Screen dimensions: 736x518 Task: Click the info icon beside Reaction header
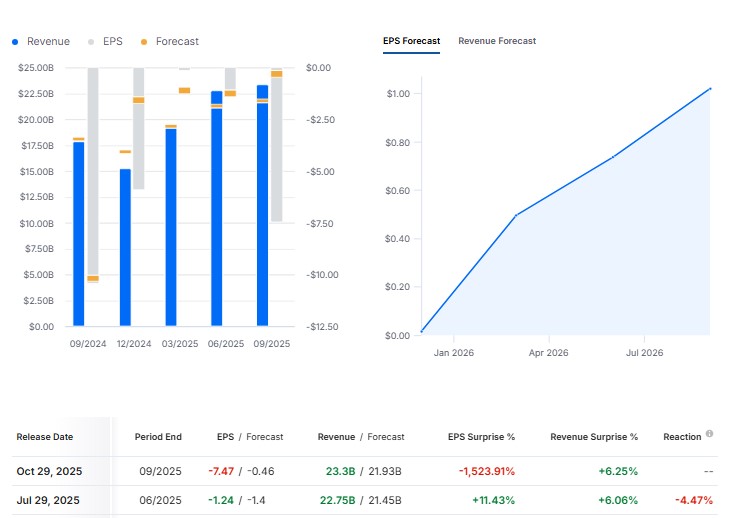click(709, 434)
